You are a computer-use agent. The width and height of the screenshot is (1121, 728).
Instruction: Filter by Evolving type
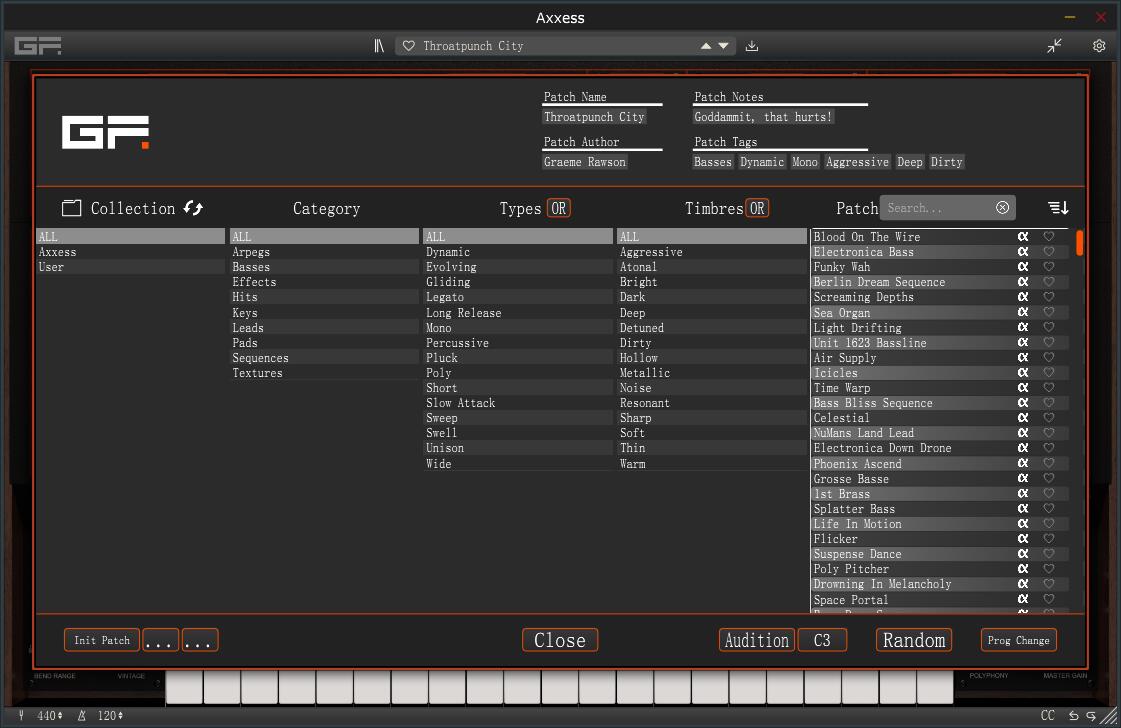click(x=518, y=267)
